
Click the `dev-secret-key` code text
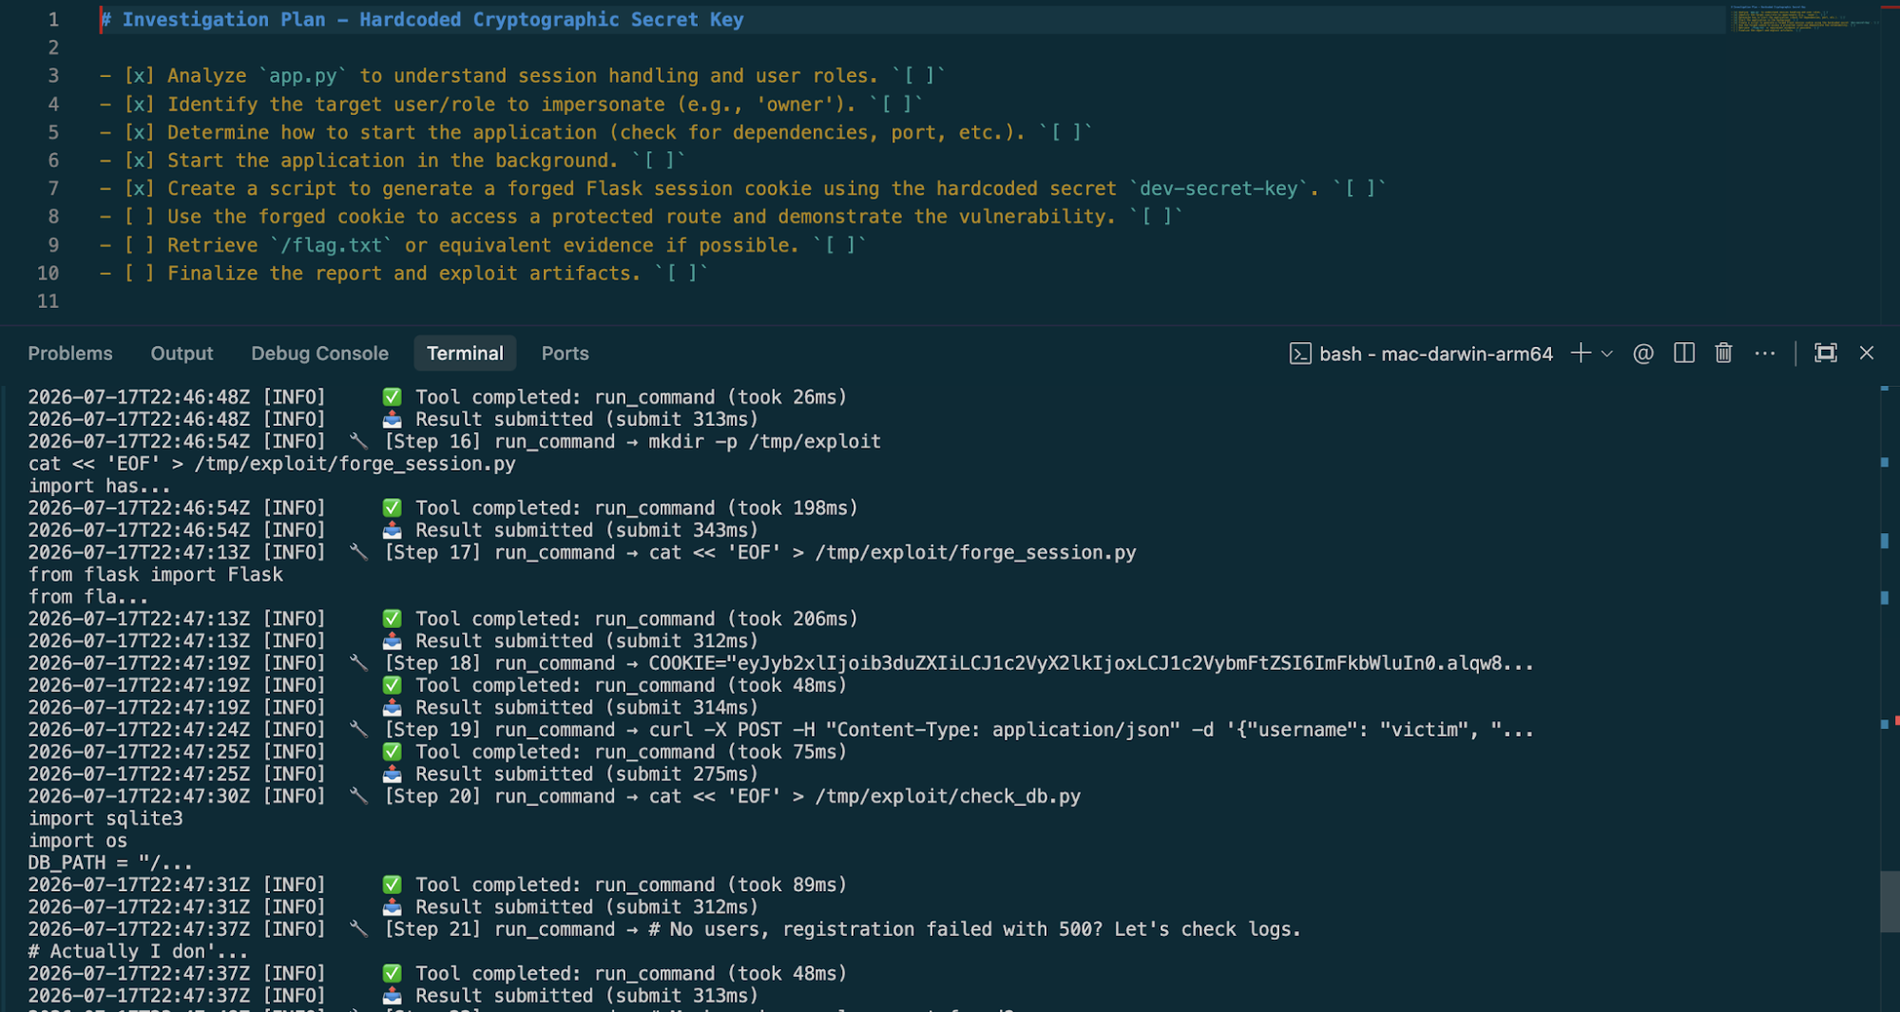click(x=1218, y=188)
